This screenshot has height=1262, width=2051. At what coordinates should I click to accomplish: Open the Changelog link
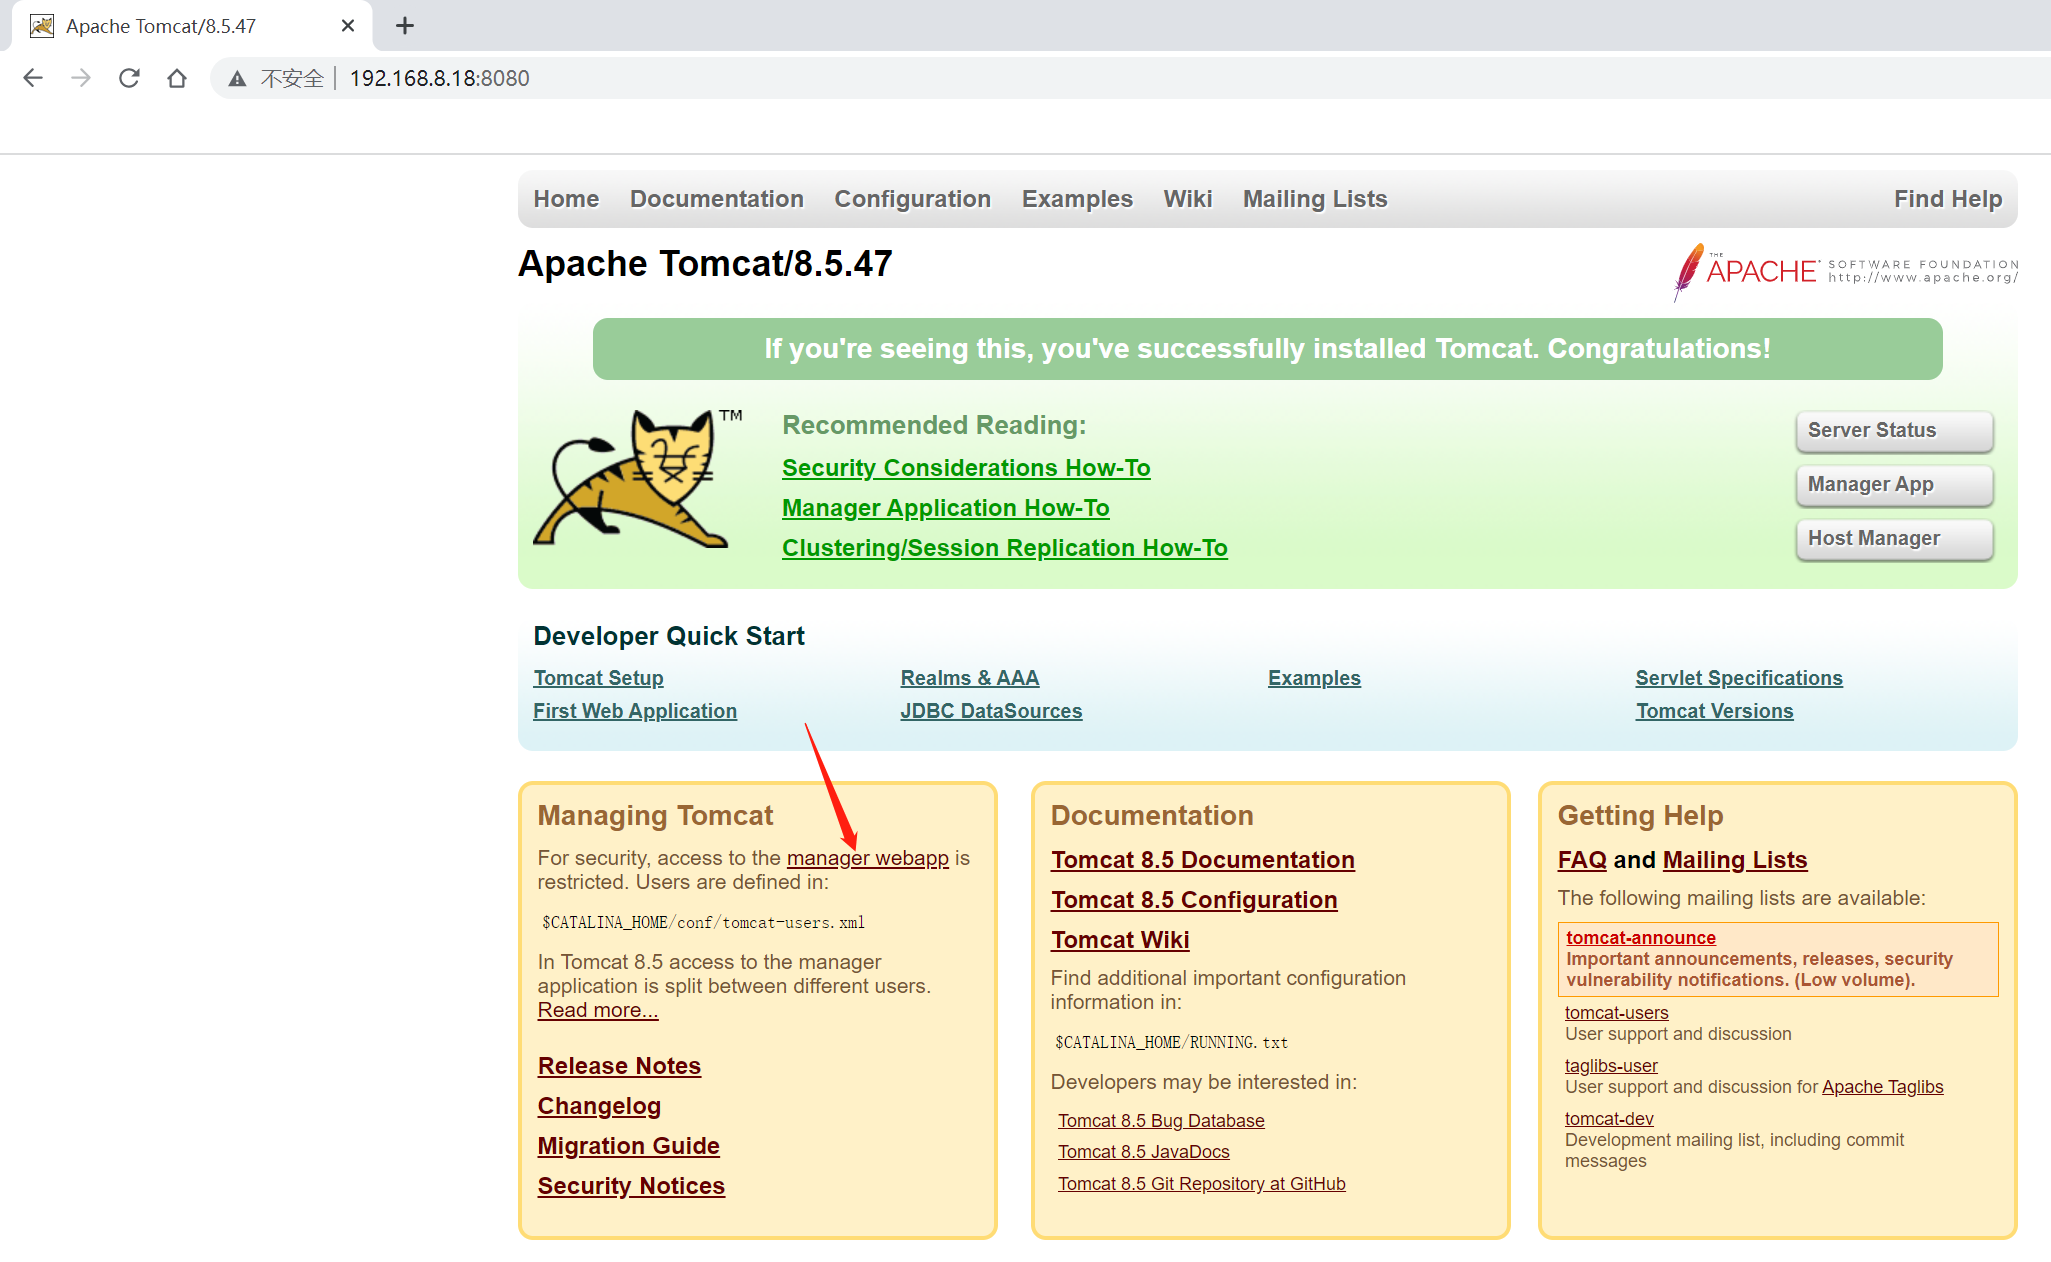[599, 1106]
